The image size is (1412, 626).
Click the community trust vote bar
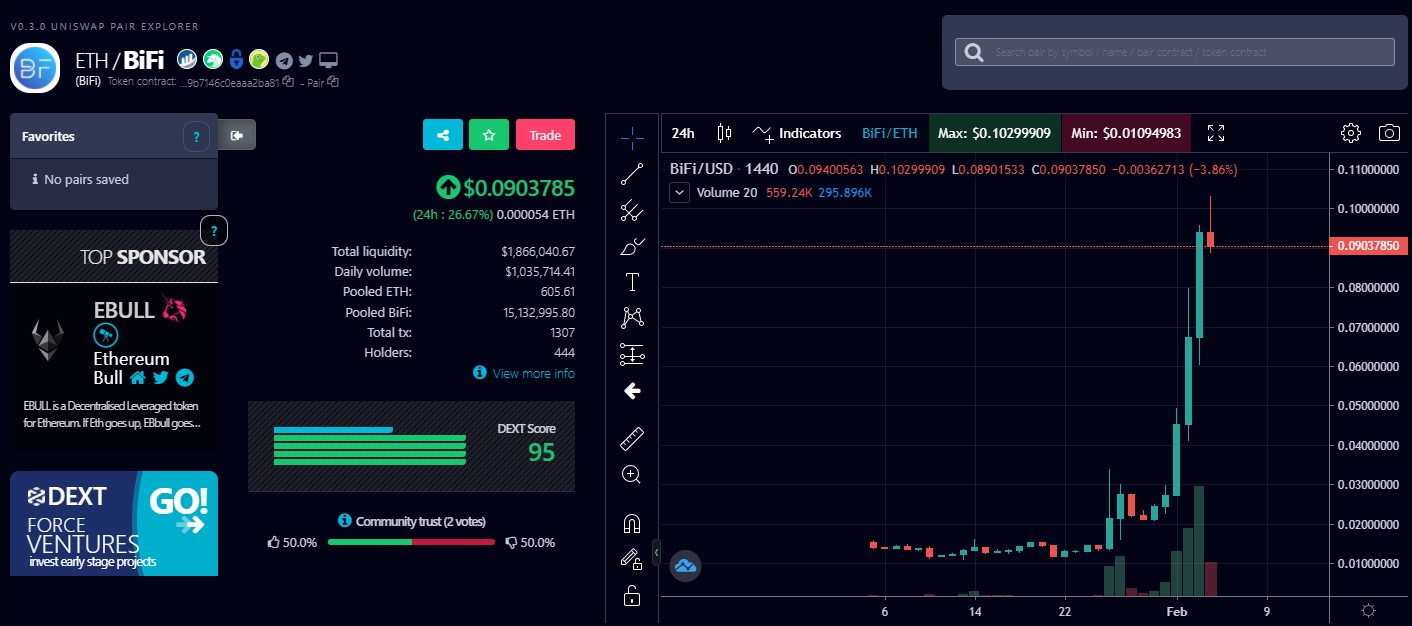[x=411, y=542]
